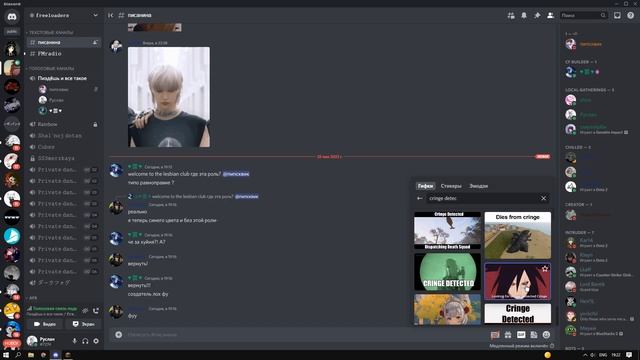
Task: Switch to the Эмодзи tab
Action: (478, 186)
